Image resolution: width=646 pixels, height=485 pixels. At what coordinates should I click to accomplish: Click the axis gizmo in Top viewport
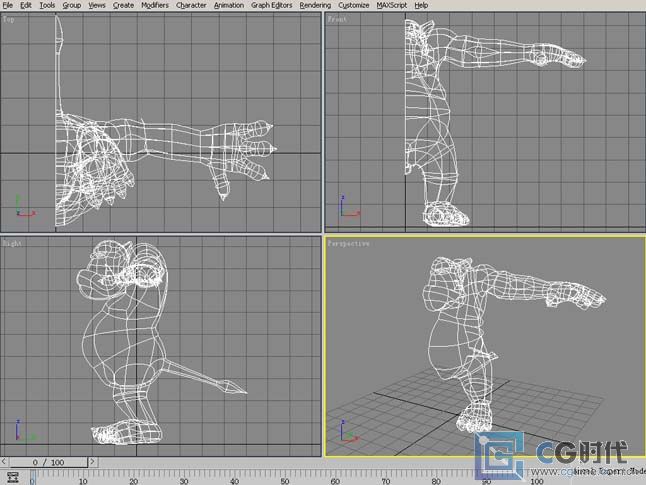coord(25,206)
